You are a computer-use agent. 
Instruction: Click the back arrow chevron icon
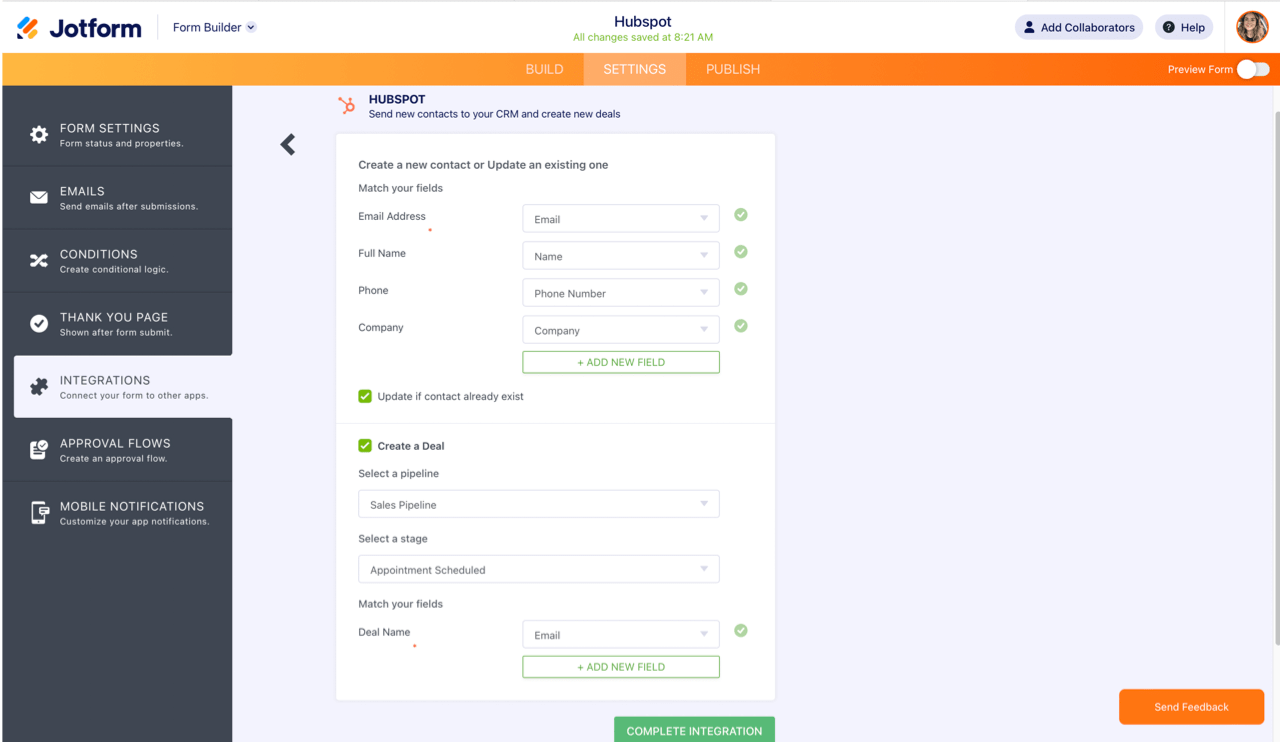pyautogui.click(x=288, y=145)
